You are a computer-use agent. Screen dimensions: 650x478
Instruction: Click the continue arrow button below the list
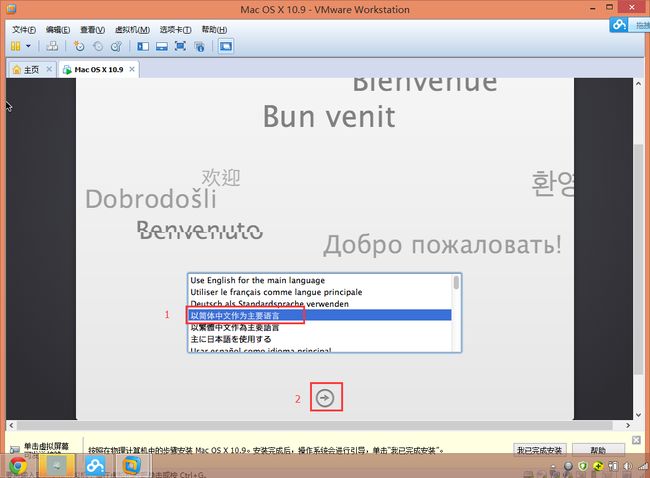tap(326, 398)
